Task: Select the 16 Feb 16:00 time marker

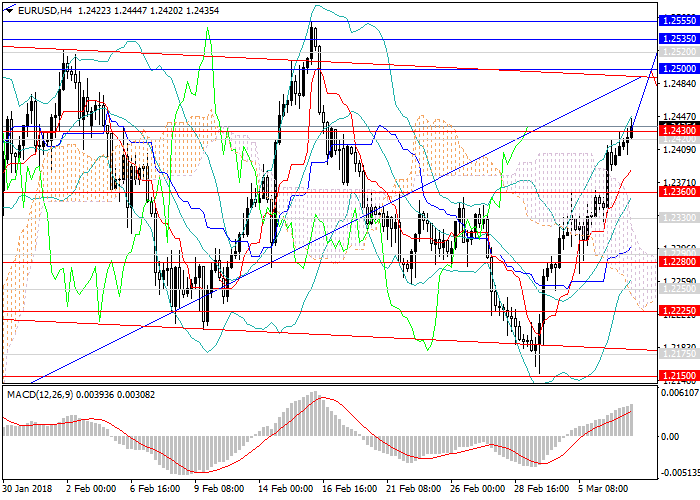Action: click(x=352, y=489)
